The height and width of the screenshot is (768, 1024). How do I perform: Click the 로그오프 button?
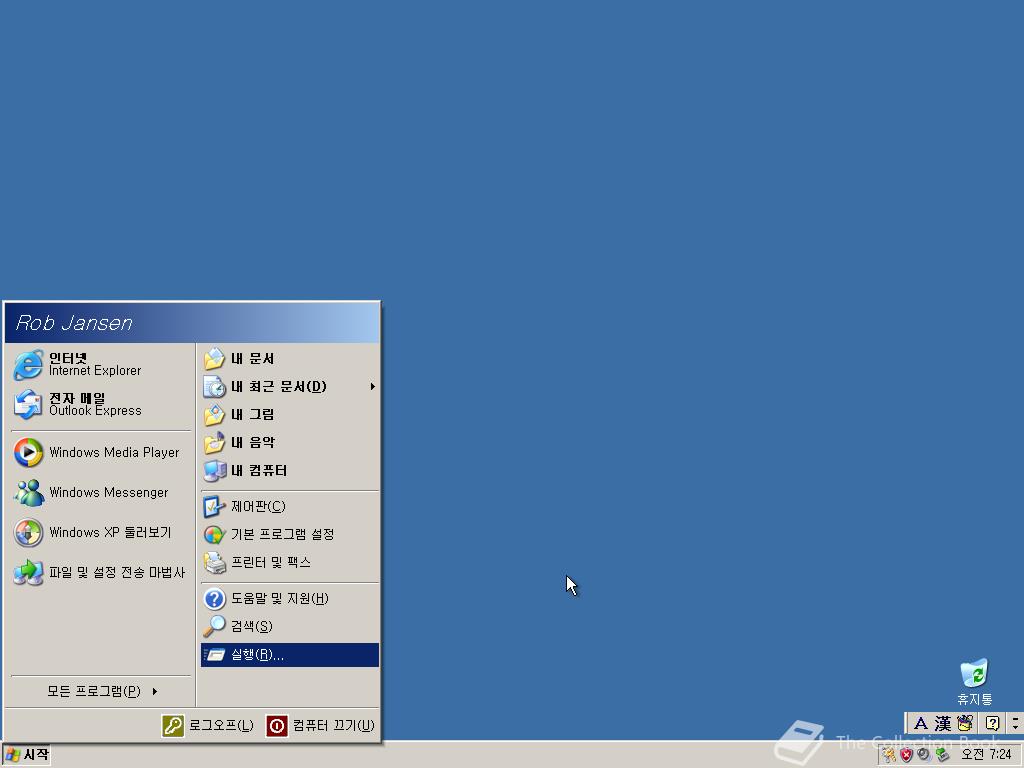click(x=208, y=726)
